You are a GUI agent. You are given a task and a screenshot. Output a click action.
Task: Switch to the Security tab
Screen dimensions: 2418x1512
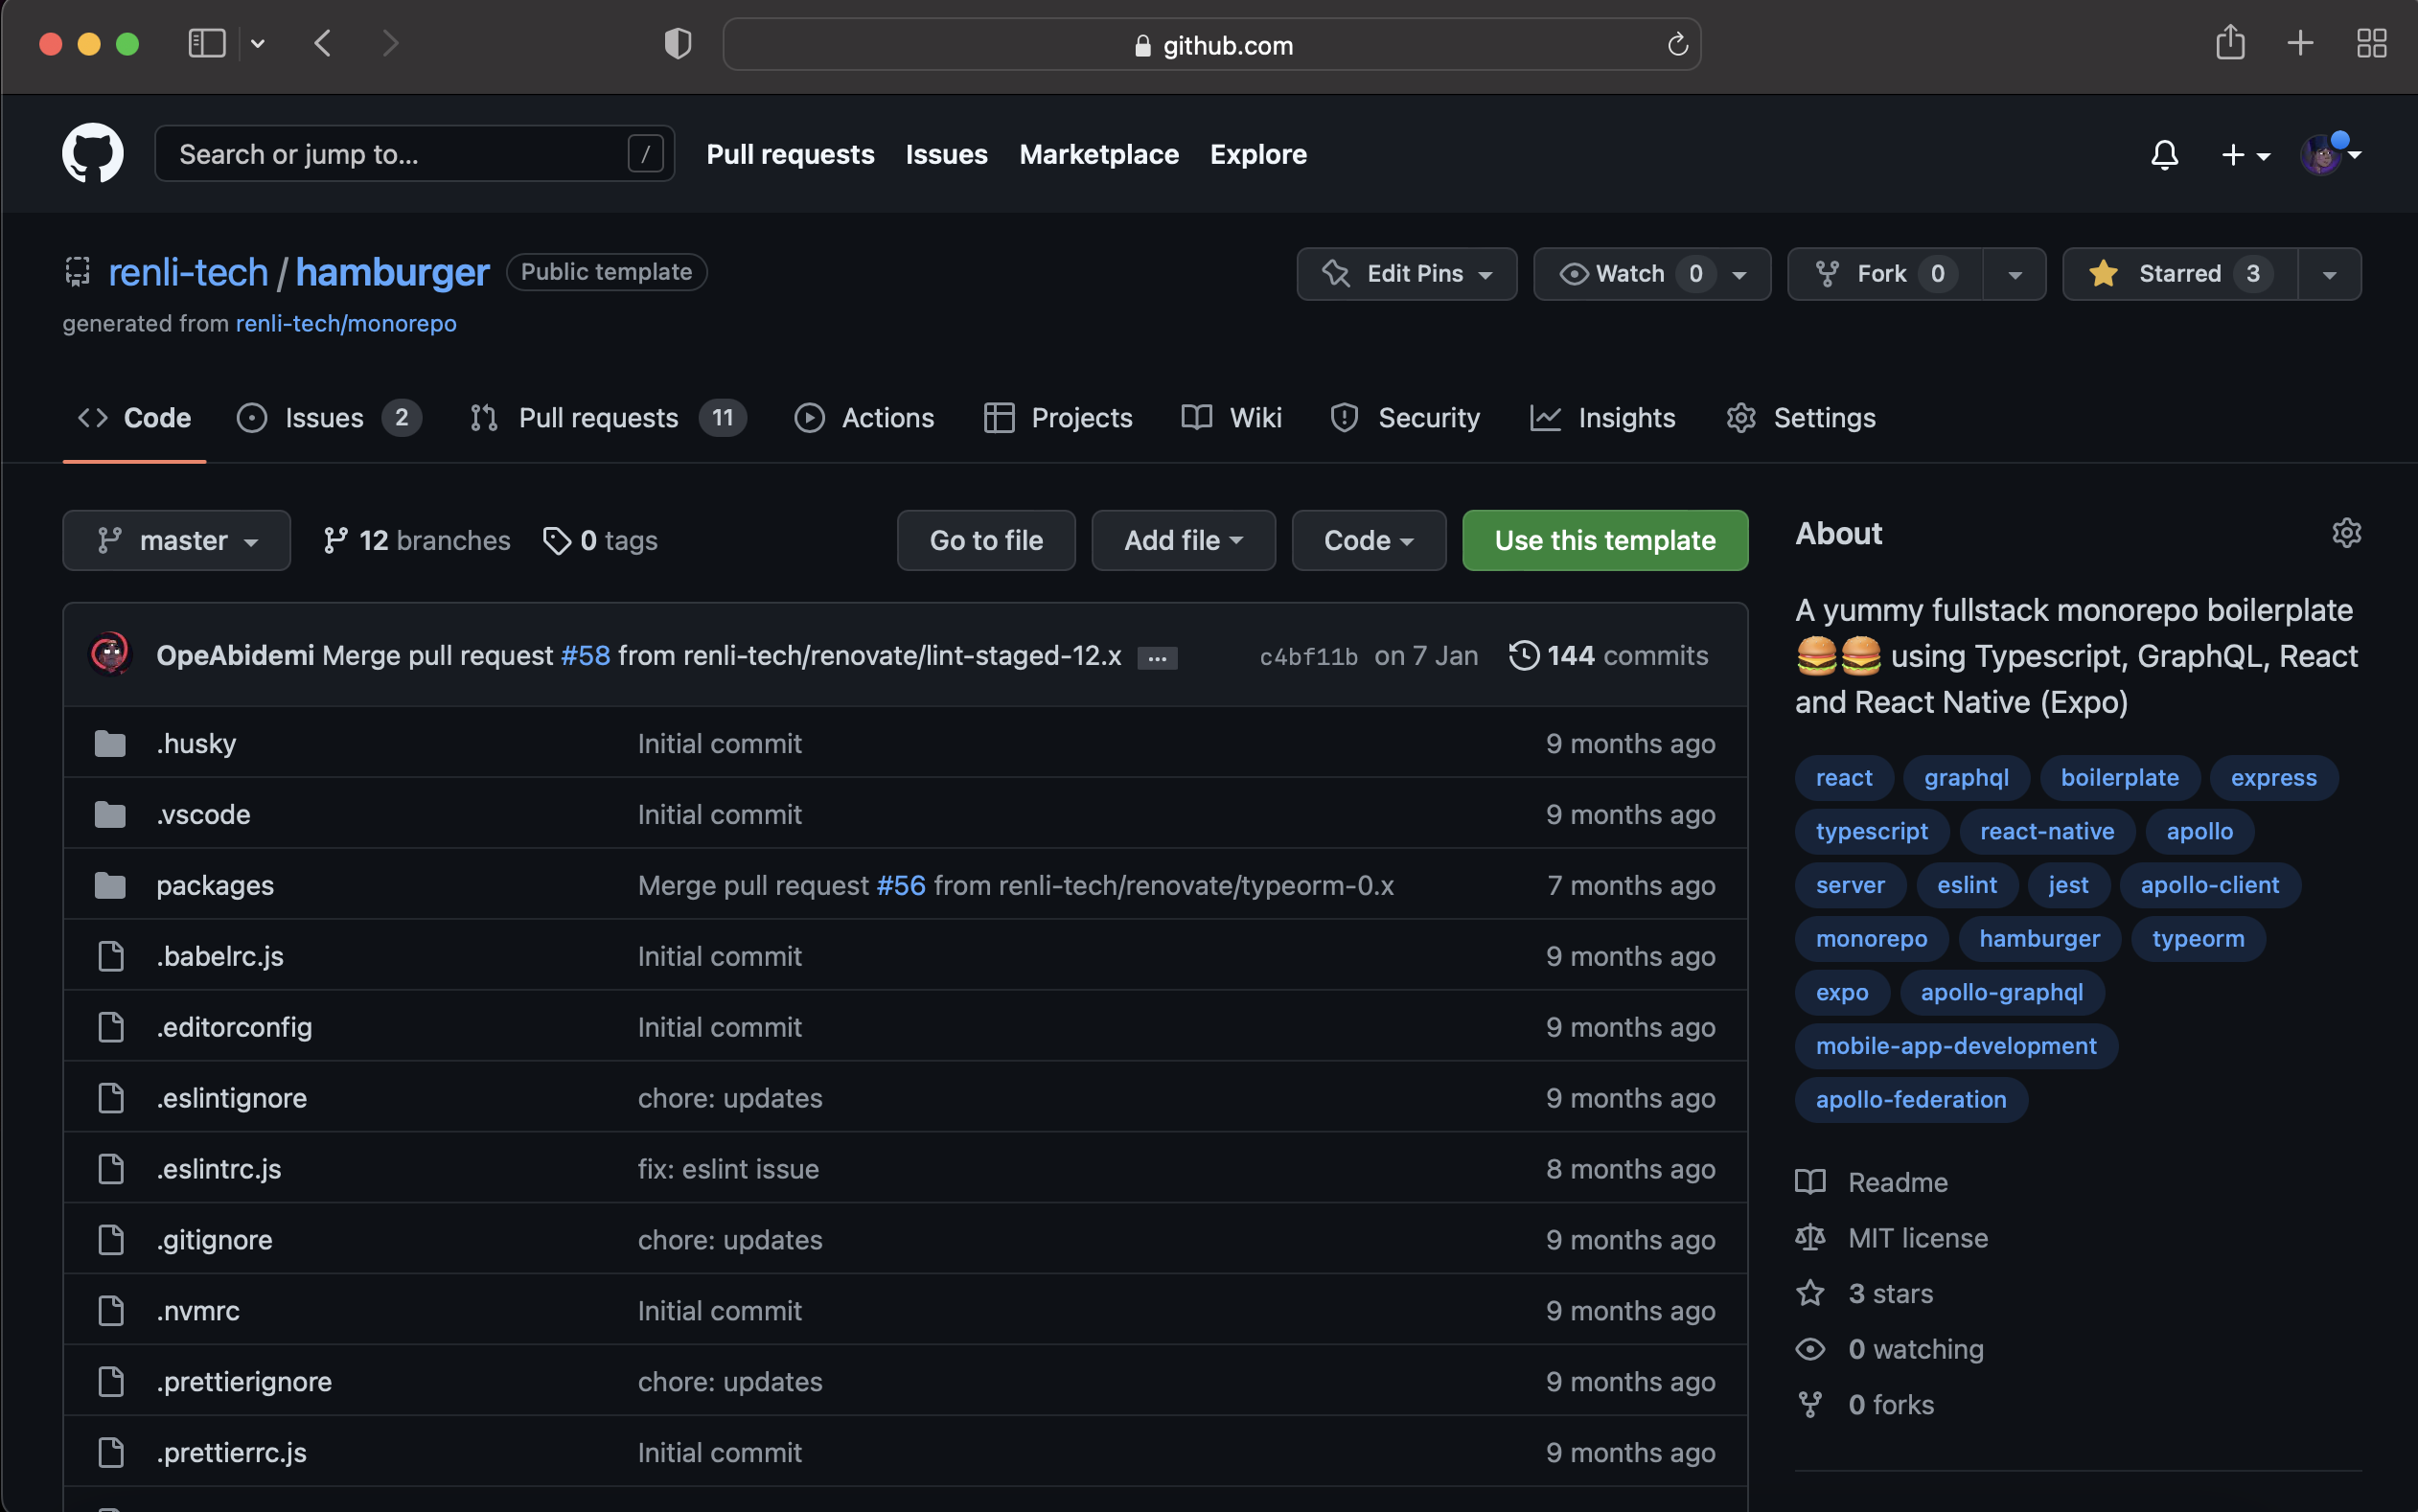[1404, 418]
